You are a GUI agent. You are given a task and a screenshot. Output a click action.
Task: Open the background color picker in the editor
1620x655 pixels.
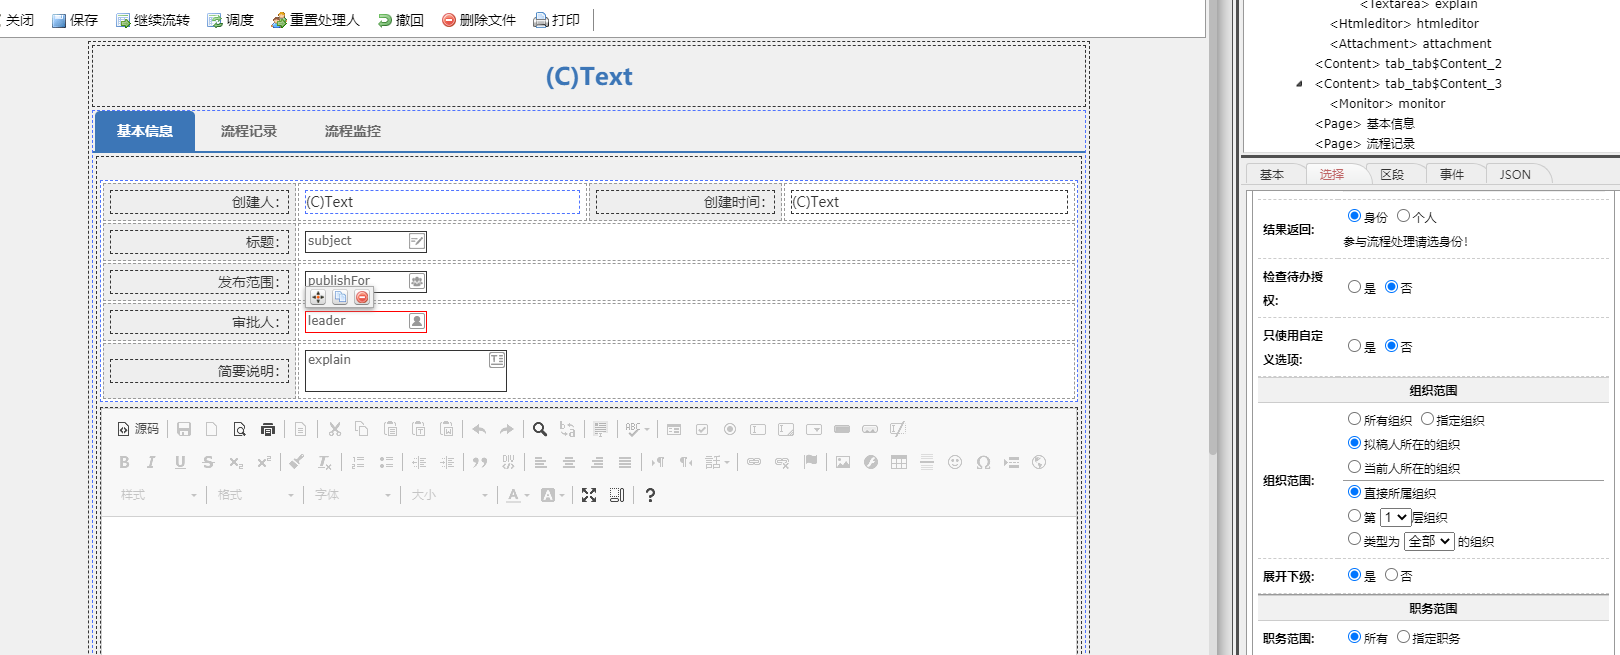[x=552, y=495]
